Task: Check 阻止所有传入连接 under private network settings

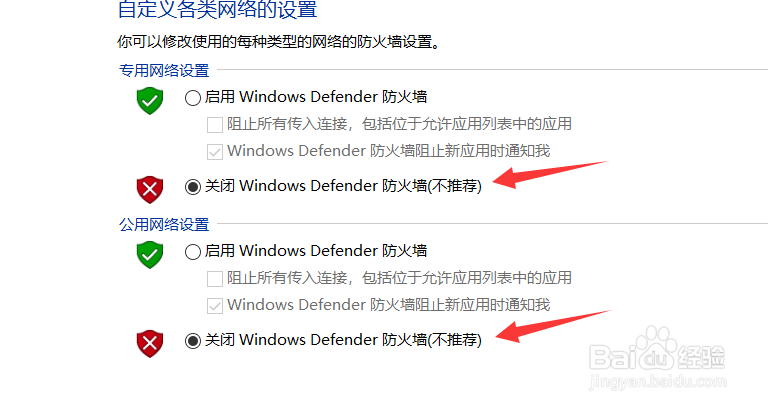Action: pyautogui.click(x=215, y=124)
